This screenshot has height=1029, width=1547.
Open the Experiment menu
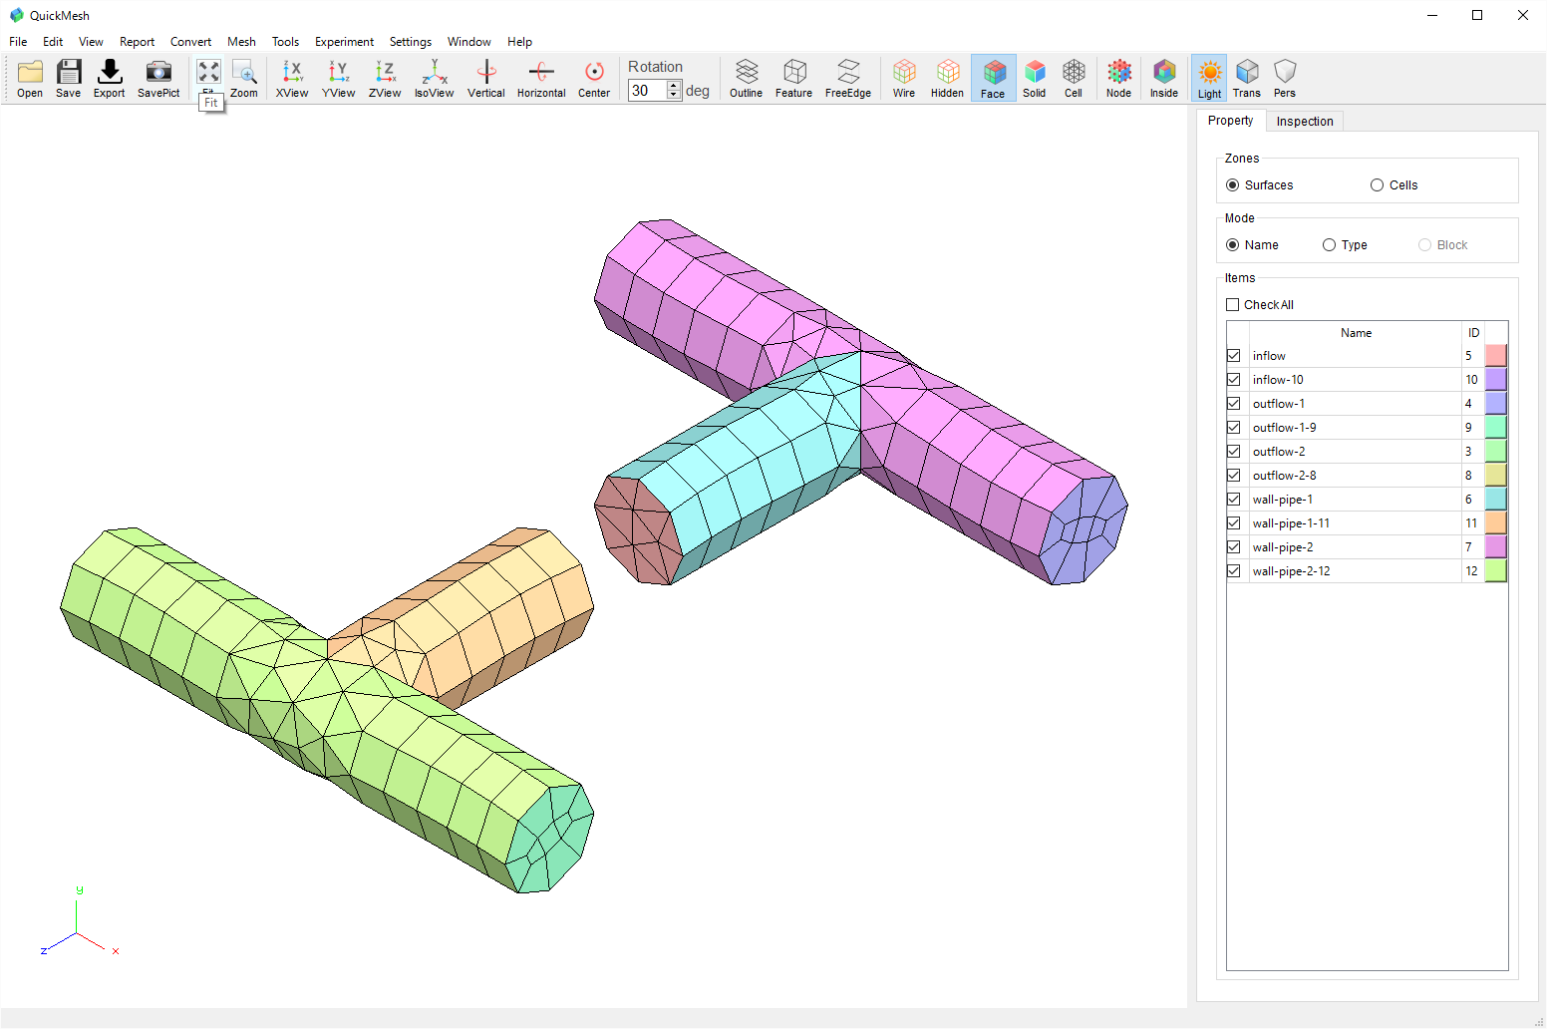pos(344,42)
